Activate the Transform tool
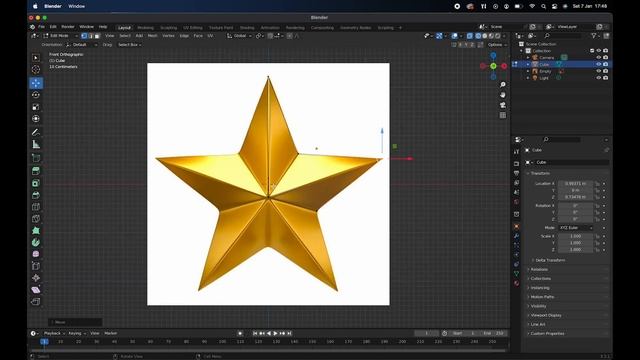This screenshot has height=360, width=640. point(36,119)
